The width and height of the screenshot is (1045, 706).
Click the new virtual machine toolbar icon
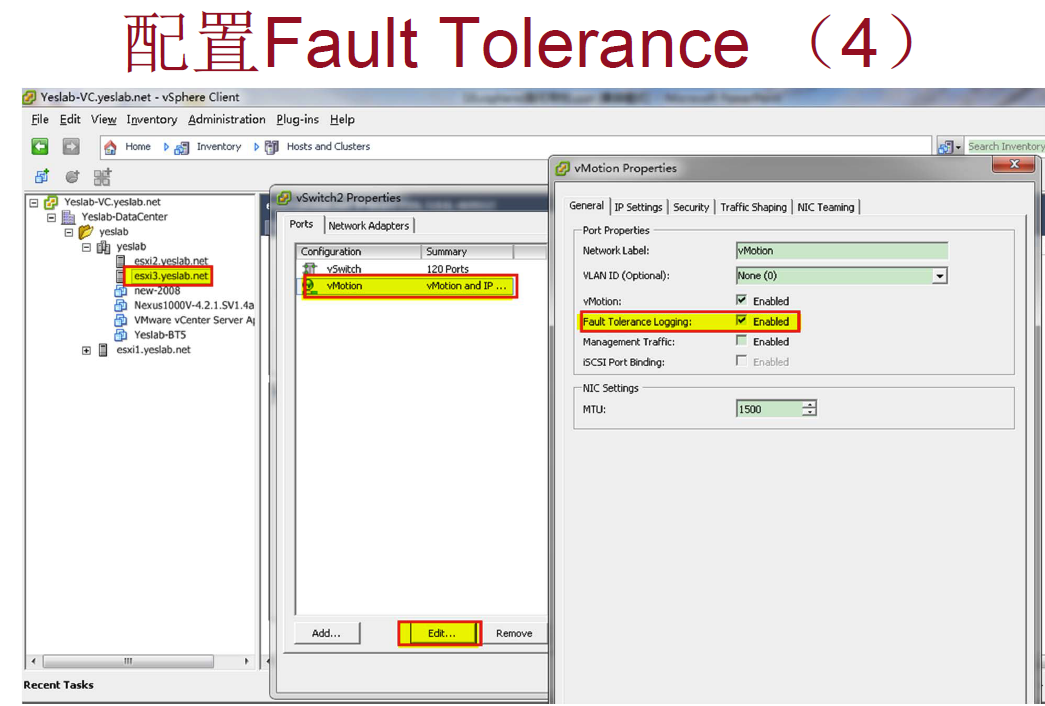42,177
